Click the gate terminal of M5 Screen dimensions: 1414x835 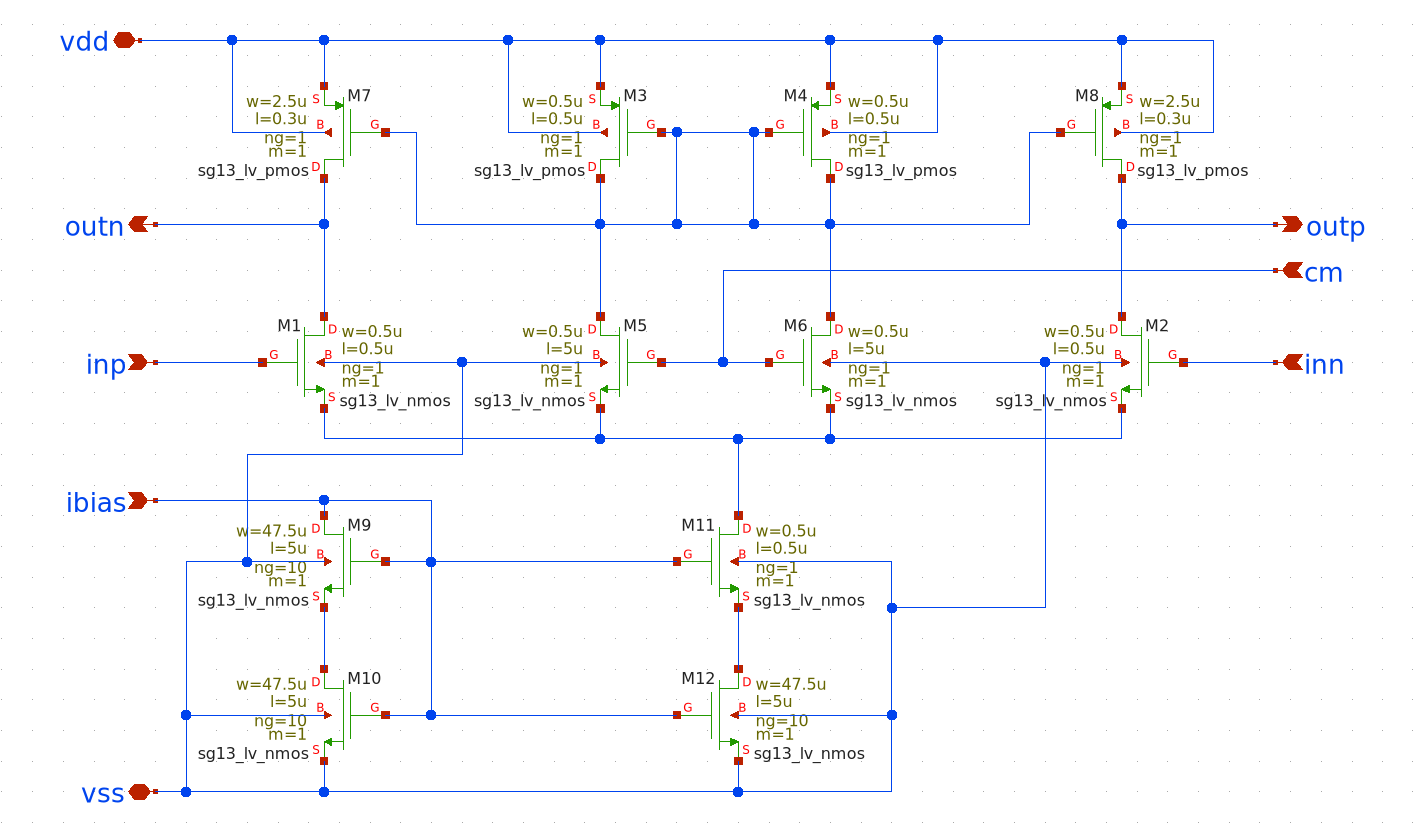coord(661,362)
